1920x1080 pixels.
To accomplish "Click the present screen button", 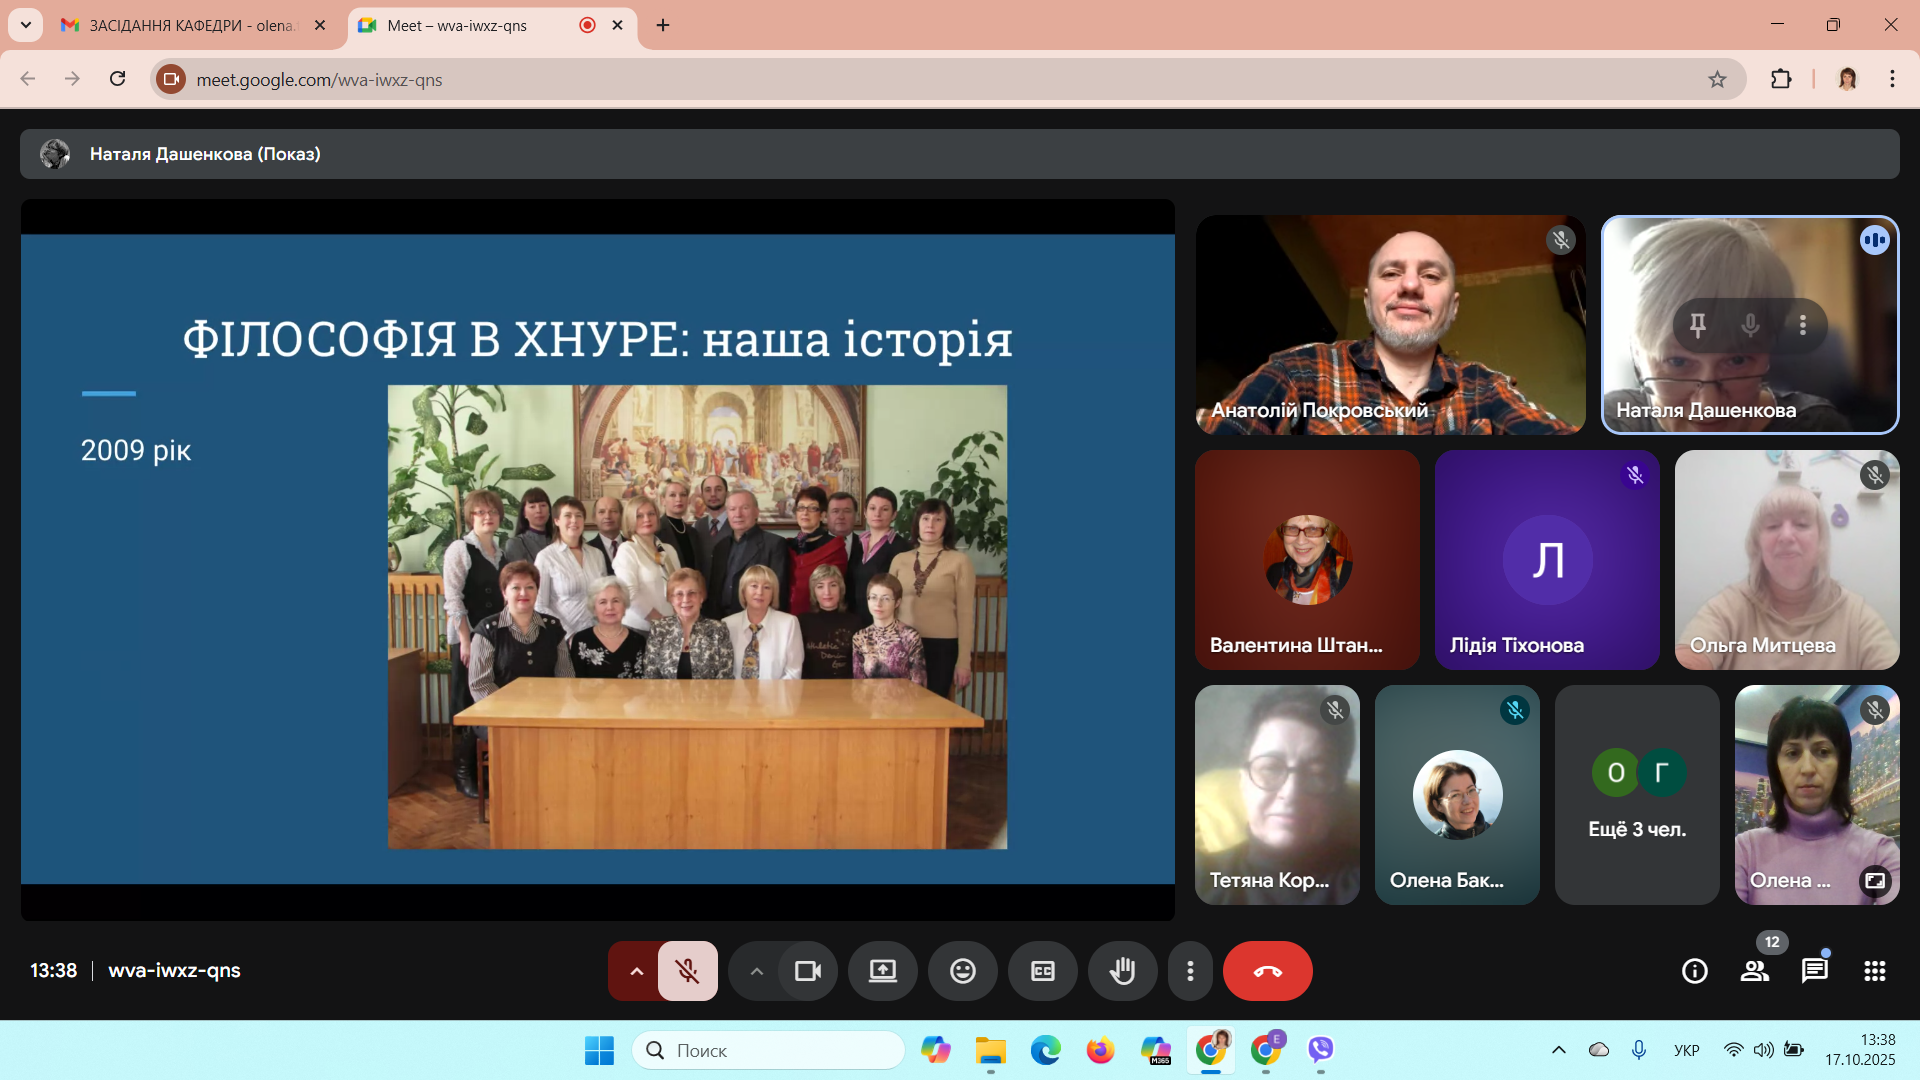I will pyautogui.click(x=882, y=971).
